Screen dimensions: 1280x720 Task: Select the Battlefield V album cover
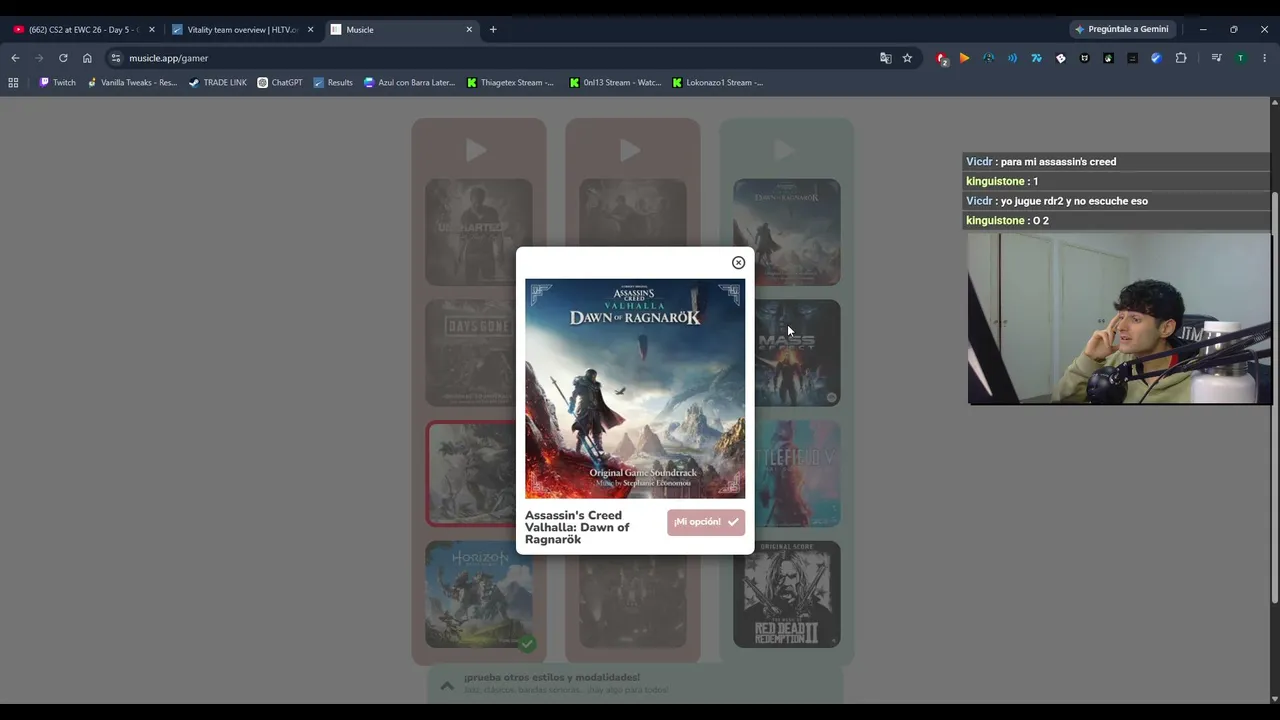(x=797, y=473)
